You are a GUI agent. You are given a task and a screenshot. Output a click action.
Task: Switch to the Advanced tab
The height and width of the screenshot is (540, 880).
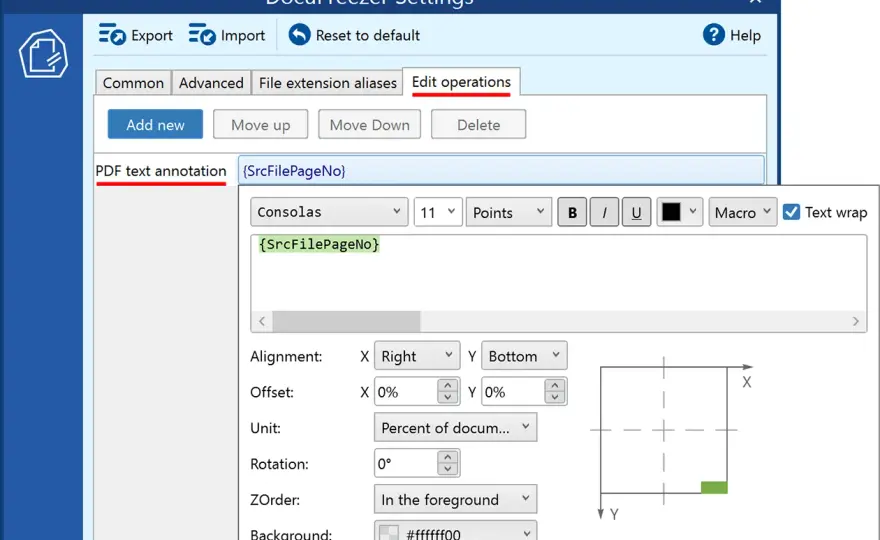click(211, 83)
